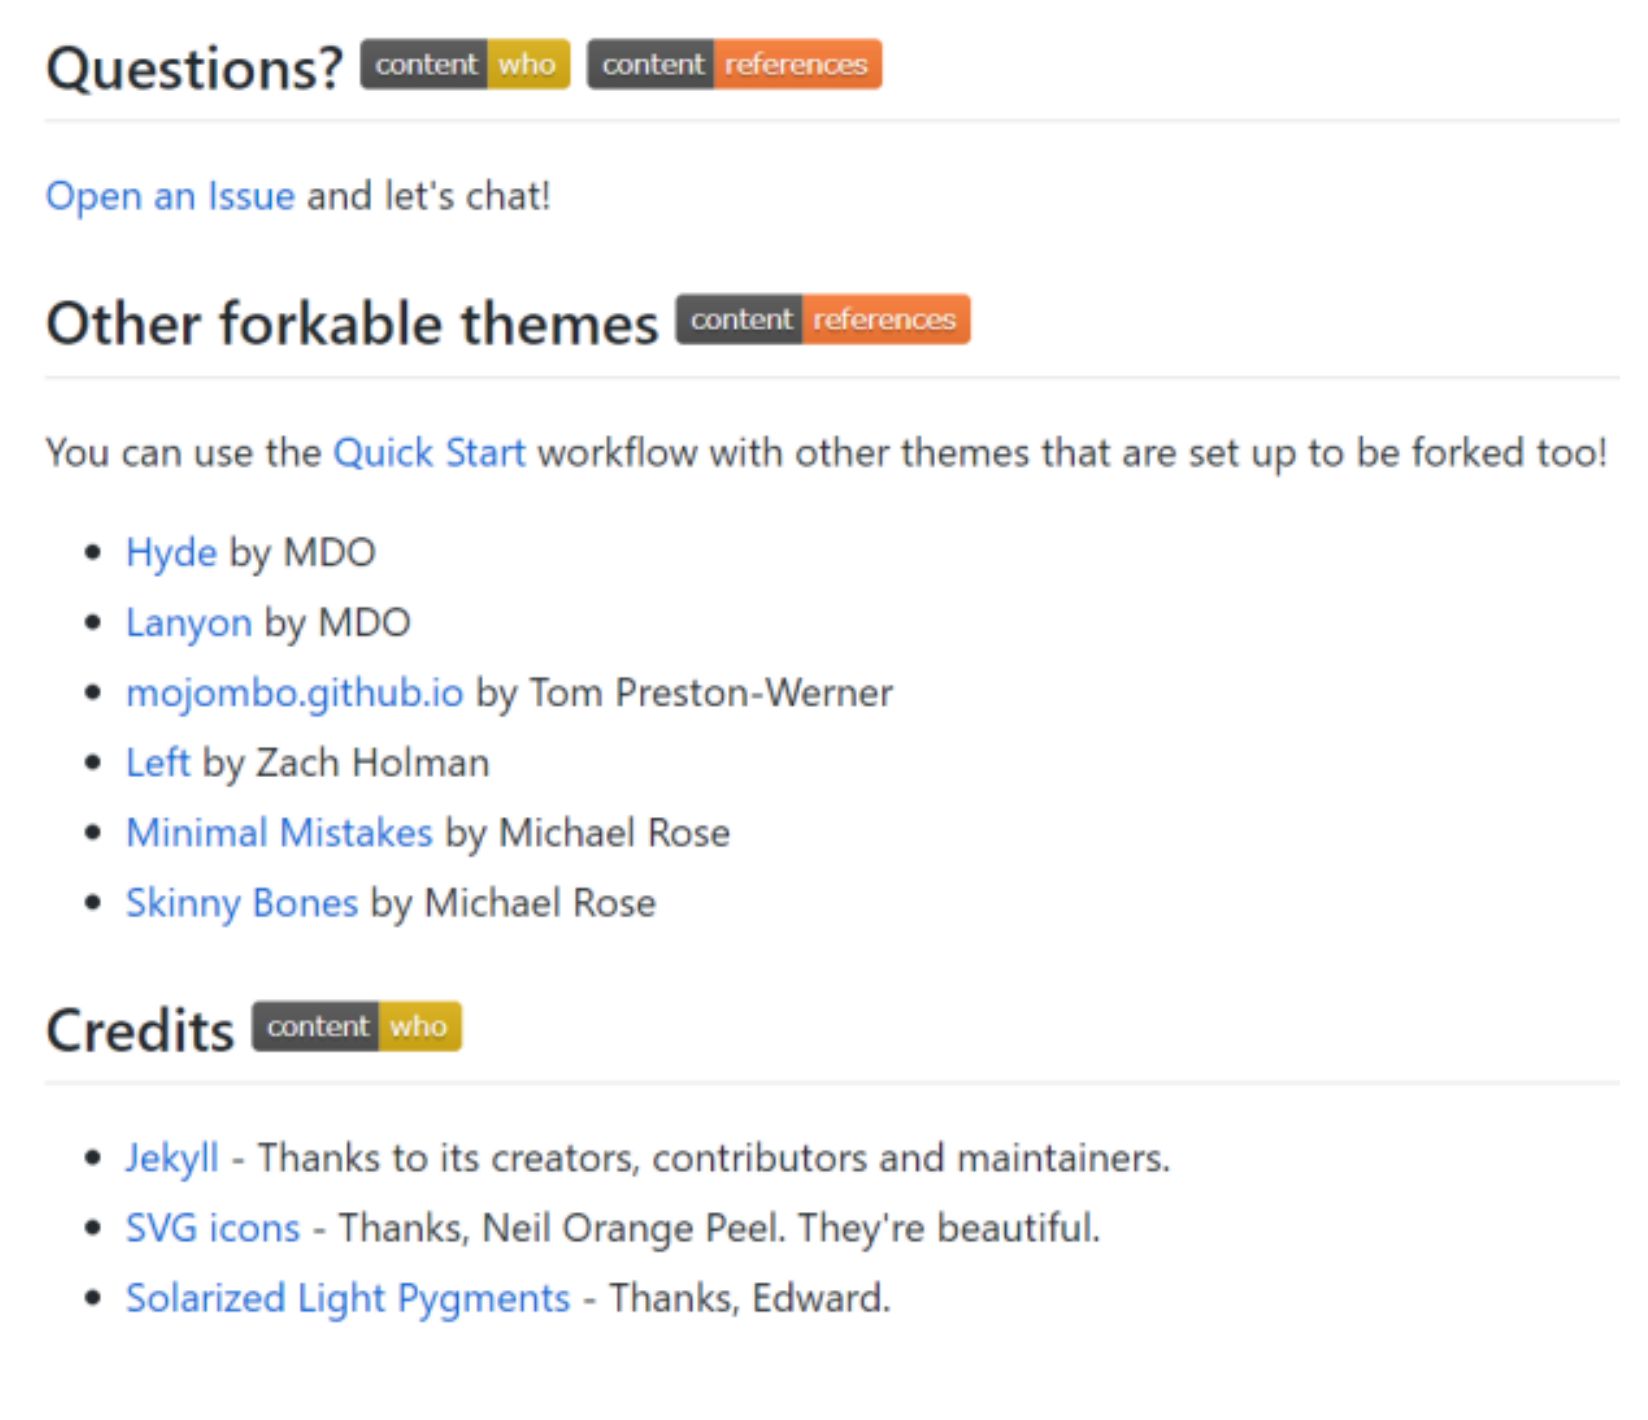This screenshot has width=1648, height=1420.
Task: Open the Skinny Bones theme link
Action: point(242,903)
